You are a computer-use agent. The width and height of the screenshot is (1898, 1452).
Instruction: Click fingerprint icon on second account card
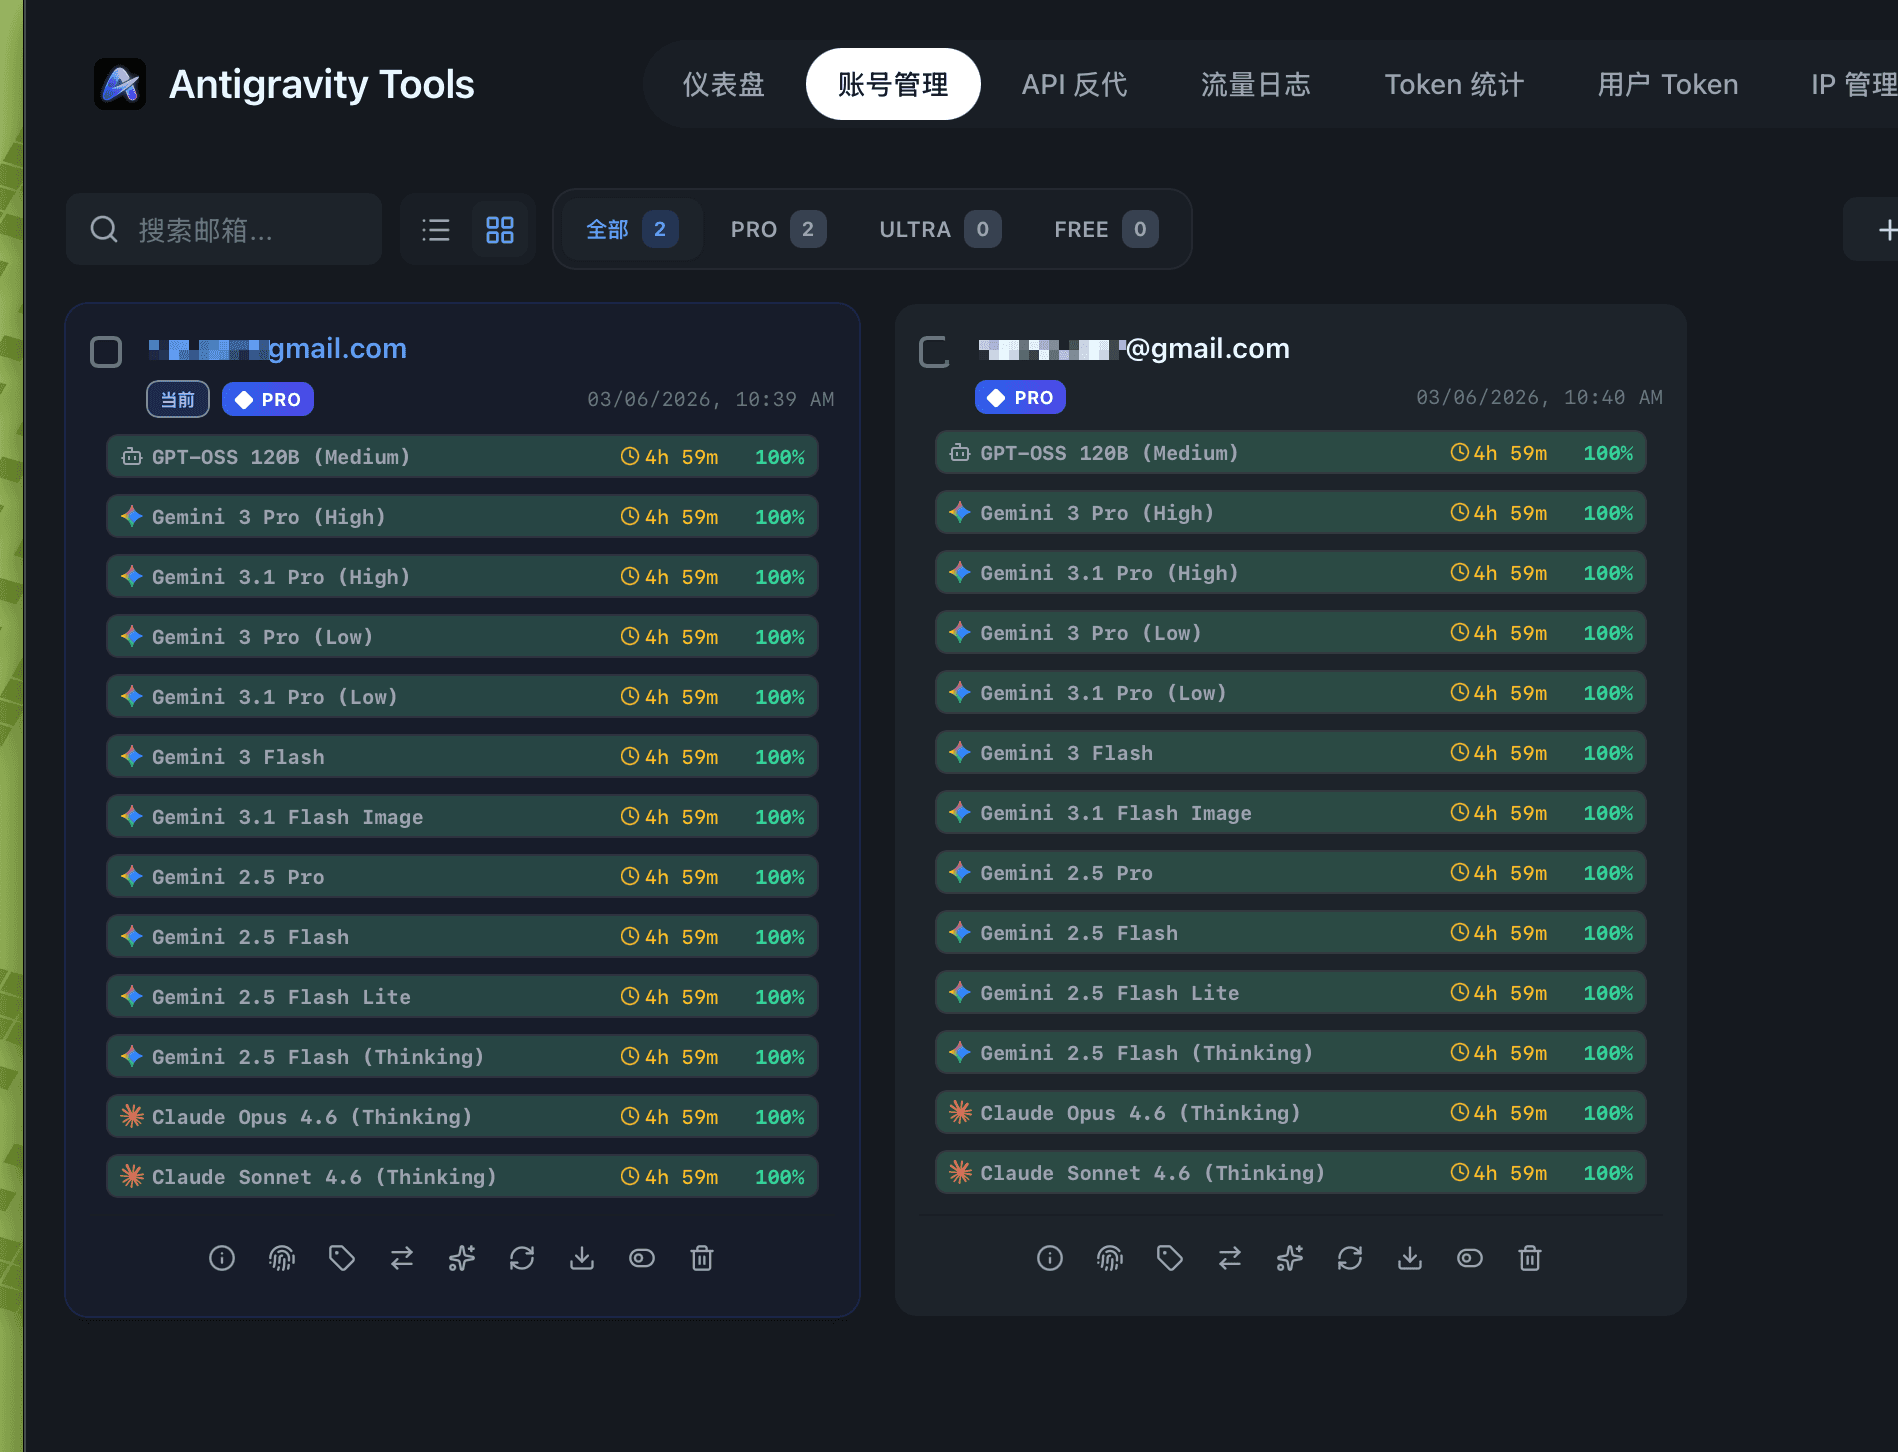1110,1258
